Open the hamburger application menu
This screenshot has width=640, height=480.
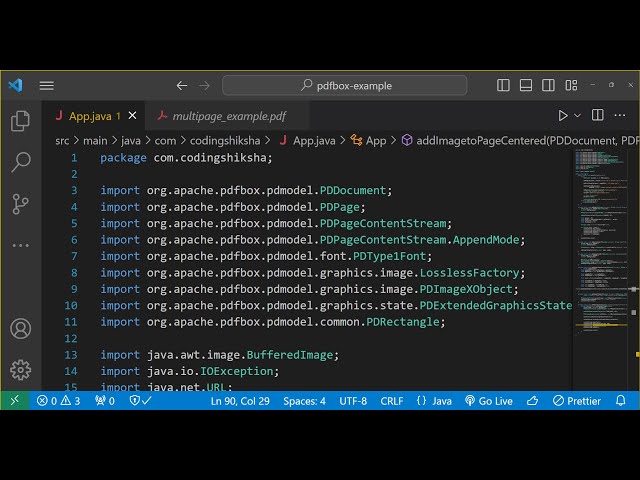(47, 86)
